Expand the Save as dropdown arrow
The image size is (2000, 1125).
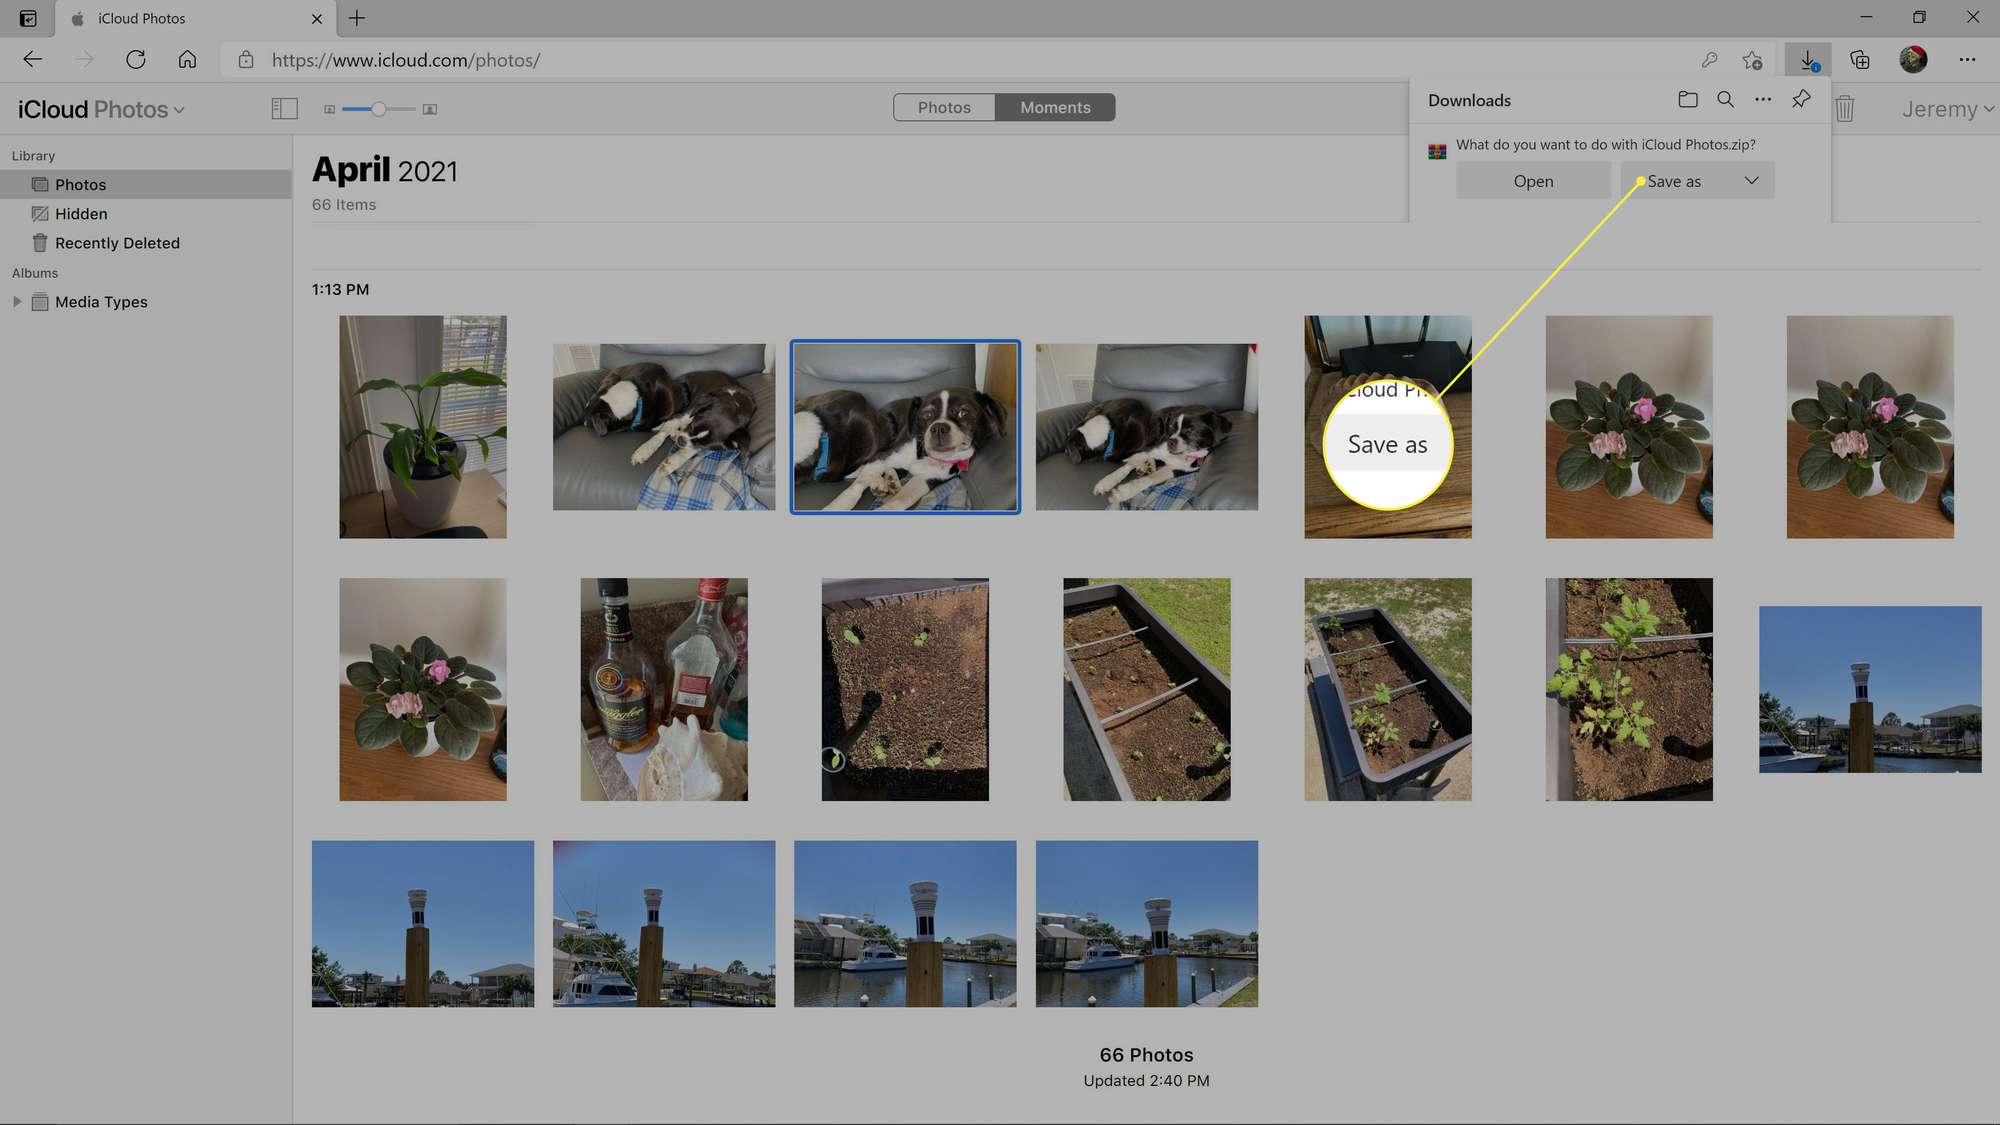1750,180
